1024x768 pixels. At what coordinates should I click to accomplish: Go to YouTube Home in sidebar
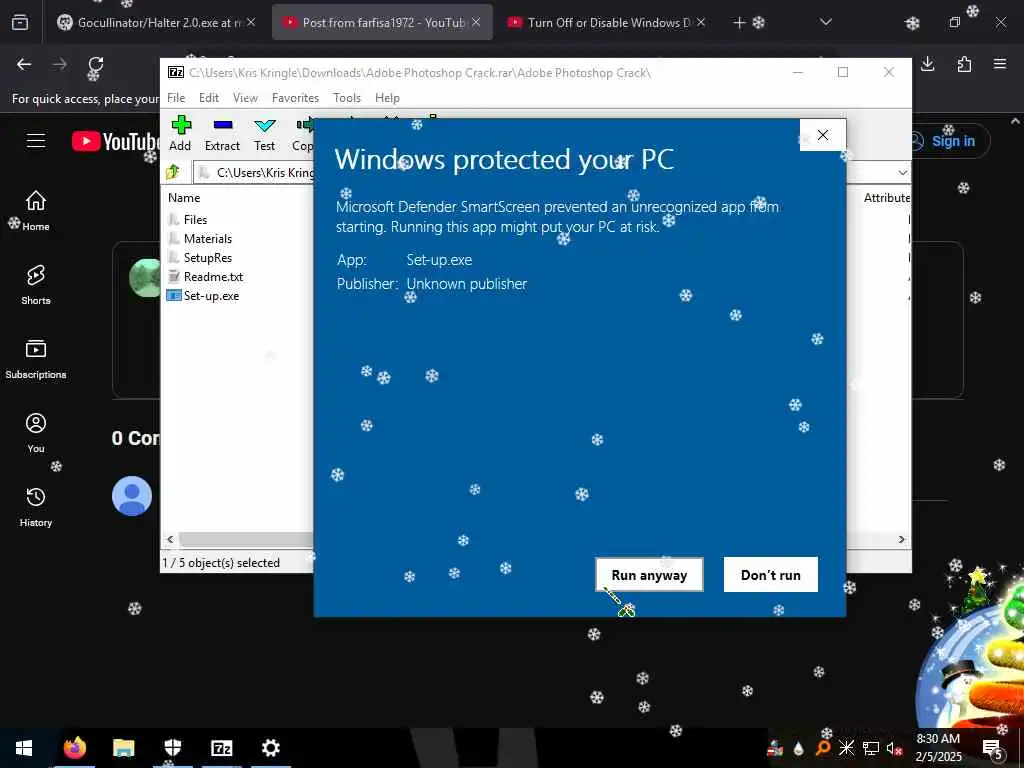(x=36, y=210)
